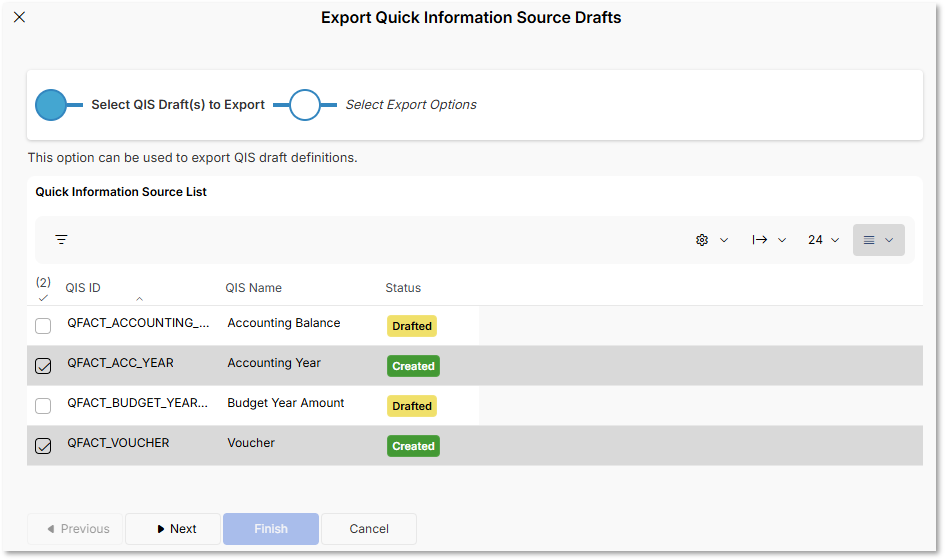Click the Drafted badge for Budget Year Amount

[412, 406]
